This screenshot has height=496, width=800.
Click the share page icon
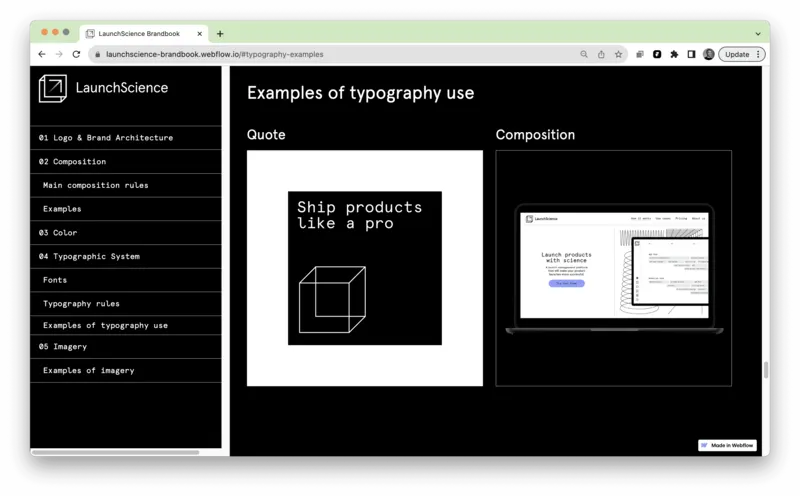click(601, 54)
